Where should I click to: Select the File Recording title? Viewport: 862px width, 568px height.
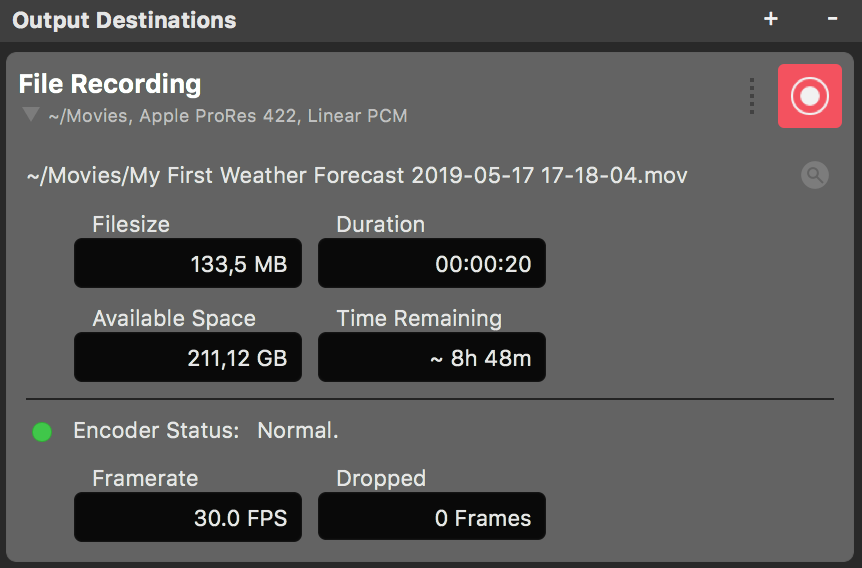[110, 84]
